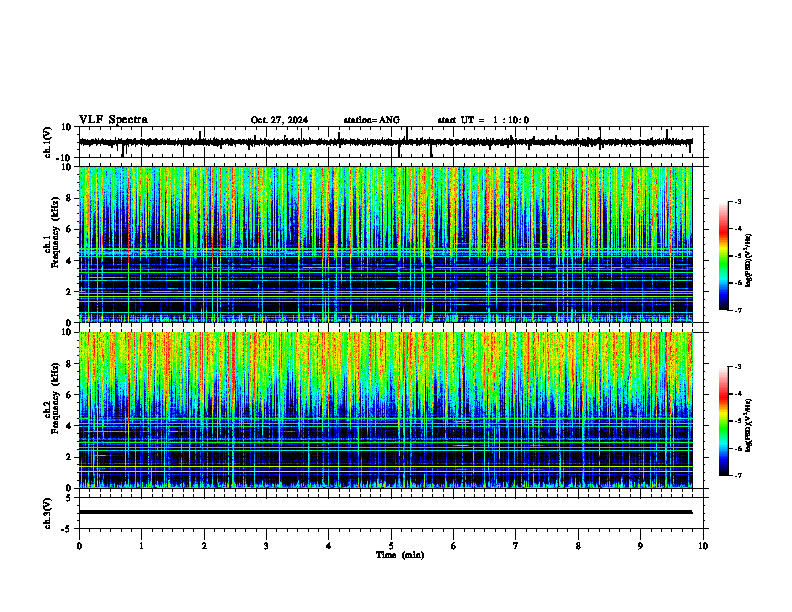This screenshot has height=612, width=792.
Task: Click the ch.1 spectrogram plot area
Action: pyautogui.click(x=386, y=244)
